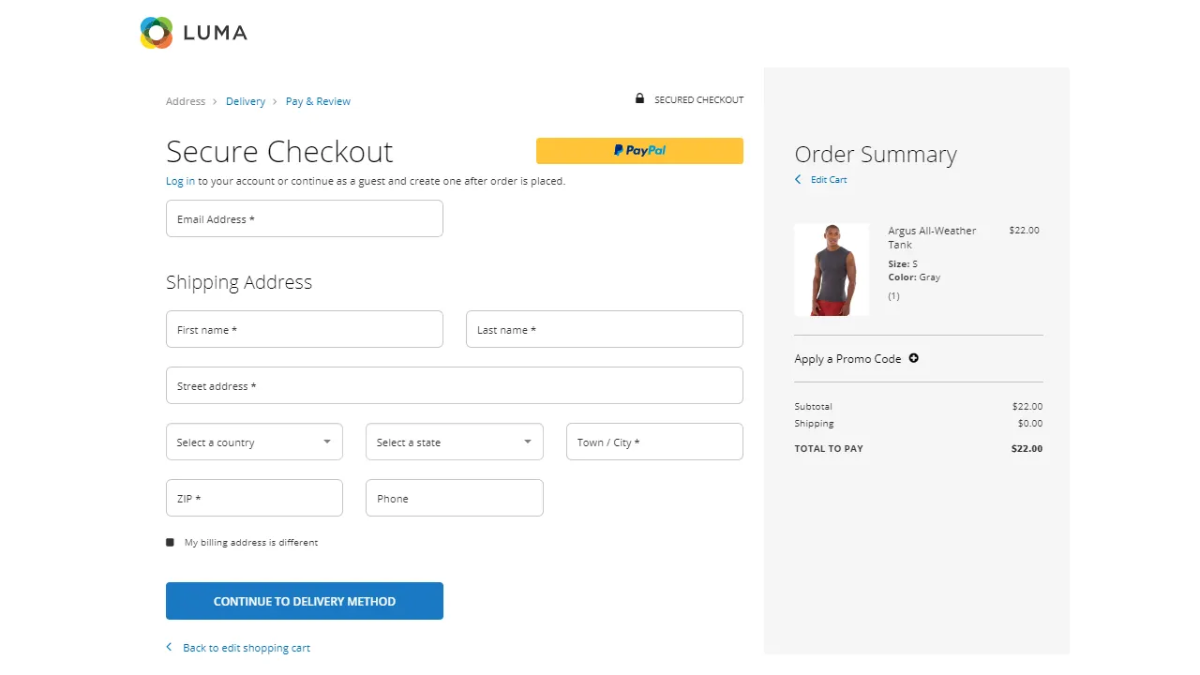Screen dimensions: 1200x675
Task: Click the secured checkout padlock icon
Action: tap(640, 99)
